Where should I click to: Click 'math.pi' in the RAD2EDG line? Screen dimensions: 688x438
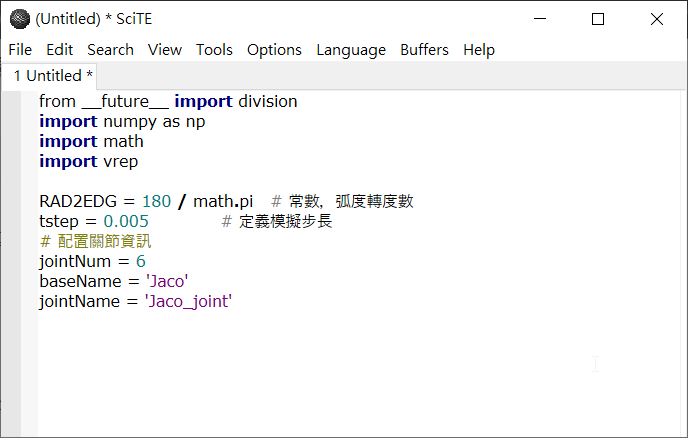click(223, 201)
